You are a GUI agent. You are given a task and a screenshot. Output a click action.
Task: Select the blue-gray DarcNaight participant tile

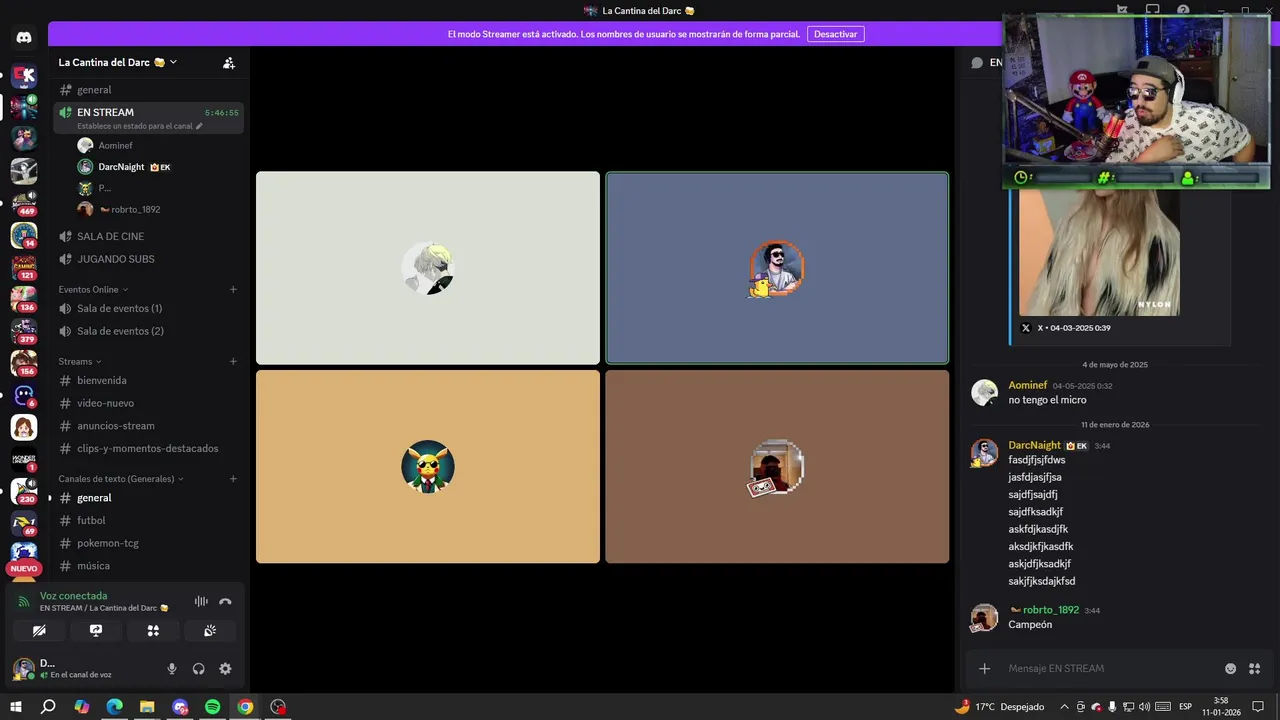tap(777, 268)
